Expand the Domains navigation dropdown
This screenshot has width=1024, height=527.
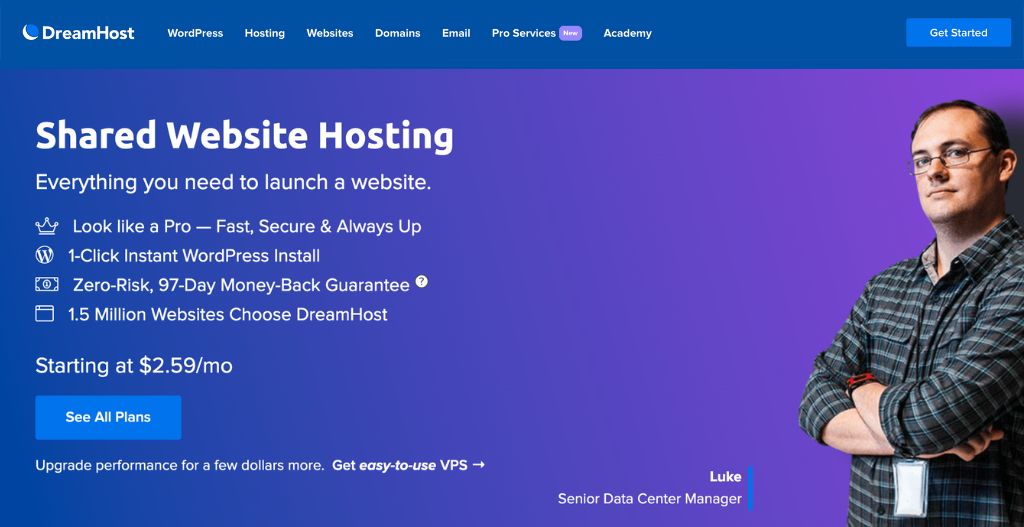397,33
